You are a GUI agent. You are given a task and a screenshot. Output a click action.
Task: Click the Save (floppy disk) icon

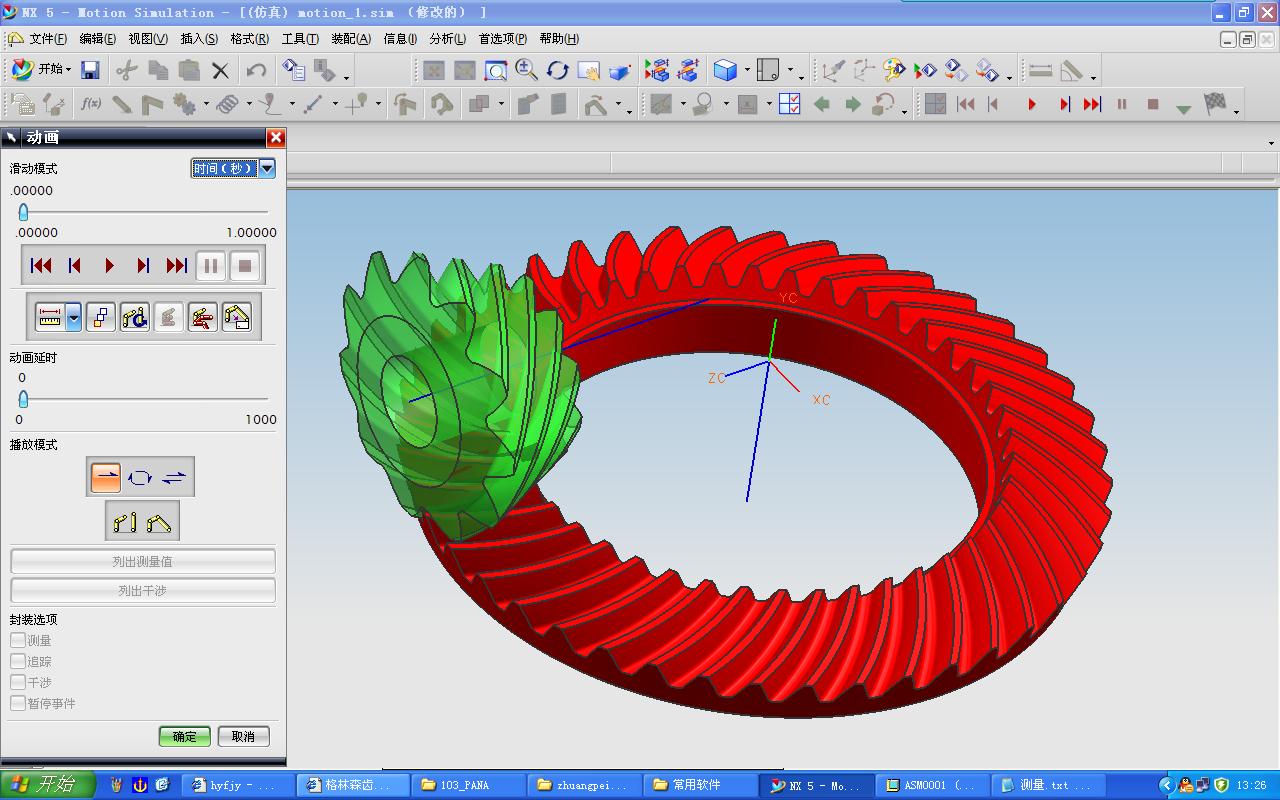pos(90,70)
